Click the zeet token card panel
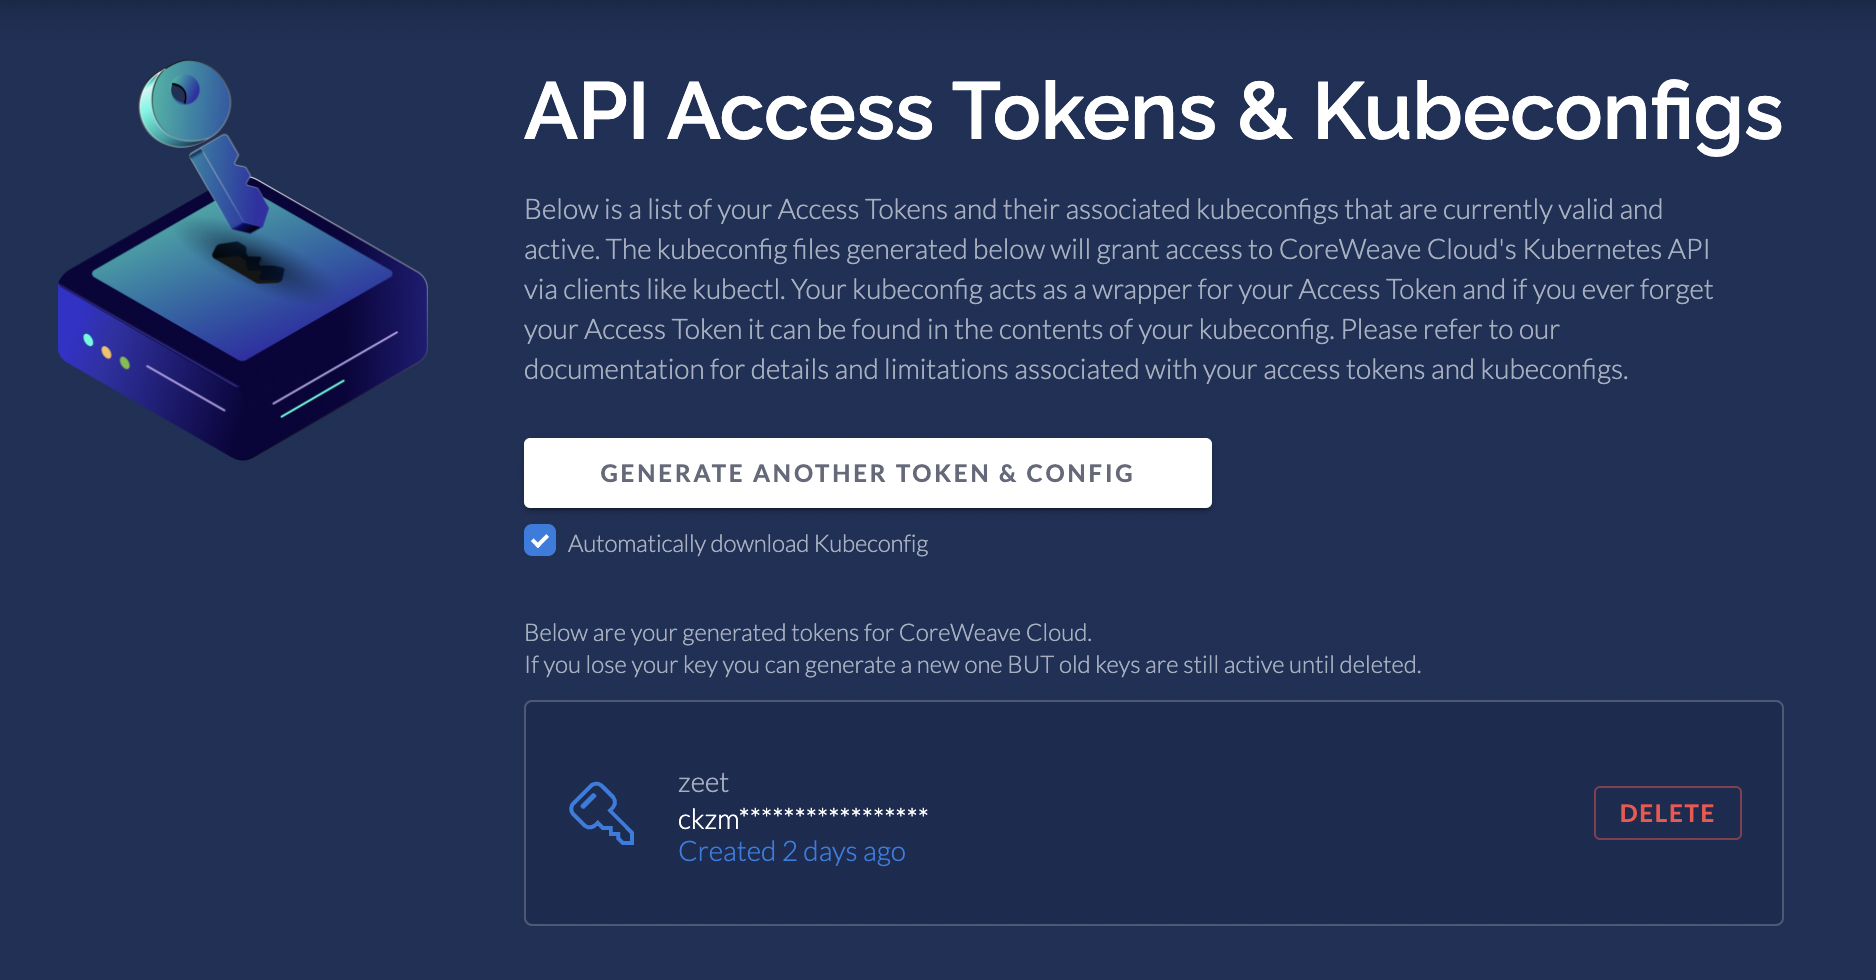 (1153, 813)
